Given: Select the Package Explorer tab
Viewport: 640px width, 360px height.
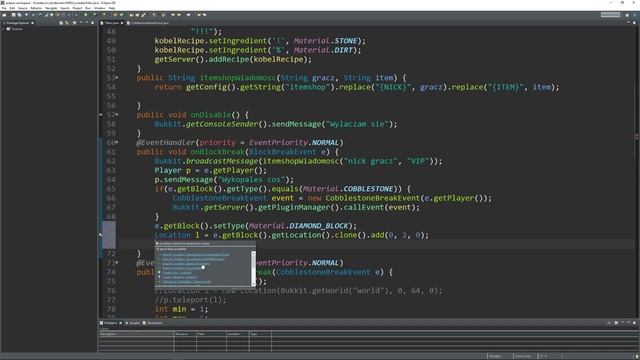Looking at the screenshot, I should (18, 23).
